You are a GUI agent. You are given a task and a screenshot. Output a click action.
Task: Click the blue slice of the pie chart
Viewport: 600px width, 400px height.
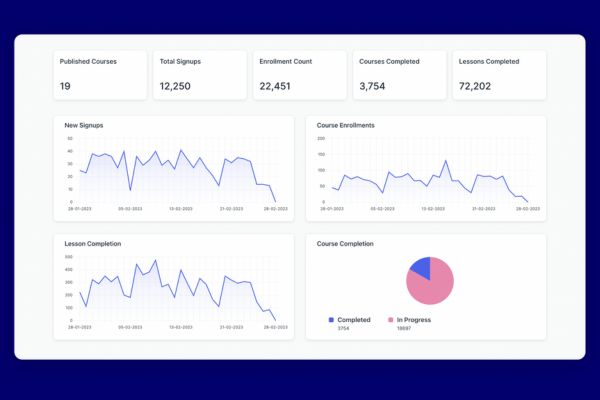[x=421, y=267]
